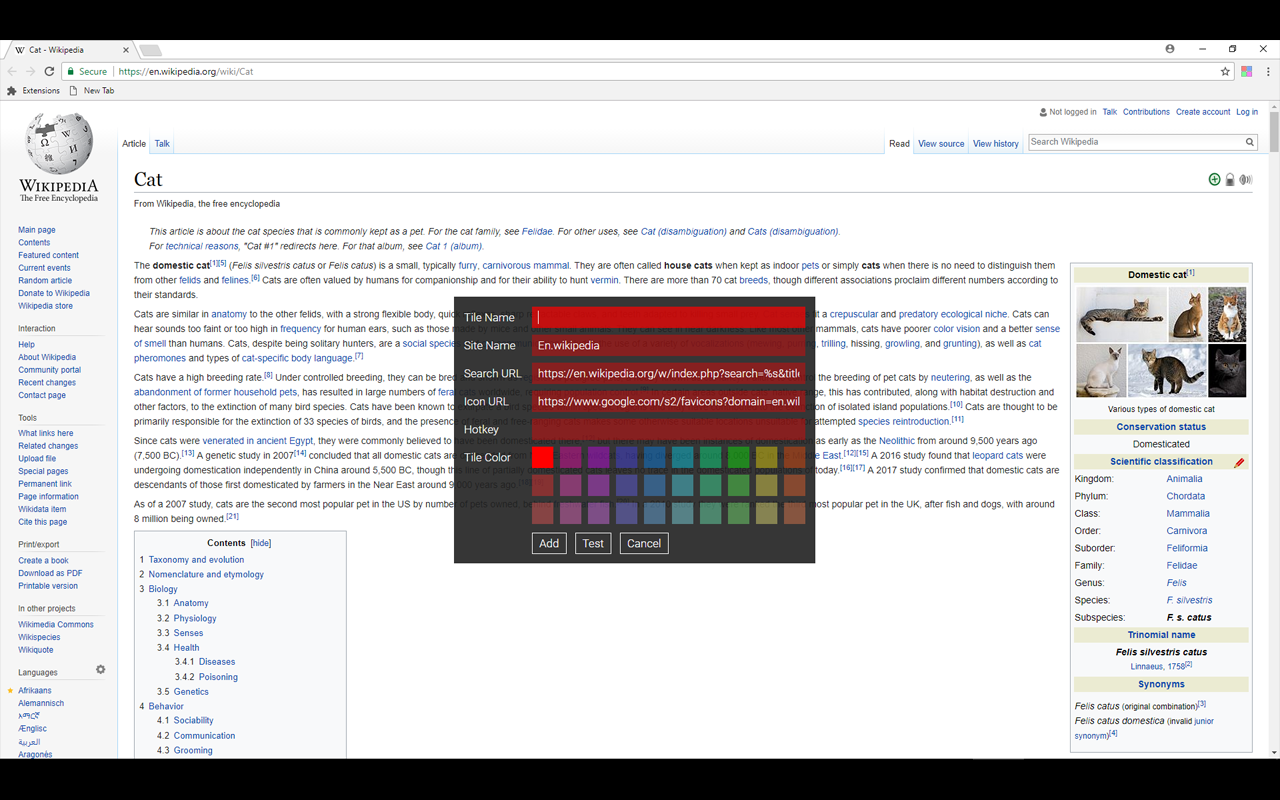The width and height of the screenshot is (1280, 800).
Task: Jump to the Taxonomy and evolution contents entry
Action: coord(196,560)
